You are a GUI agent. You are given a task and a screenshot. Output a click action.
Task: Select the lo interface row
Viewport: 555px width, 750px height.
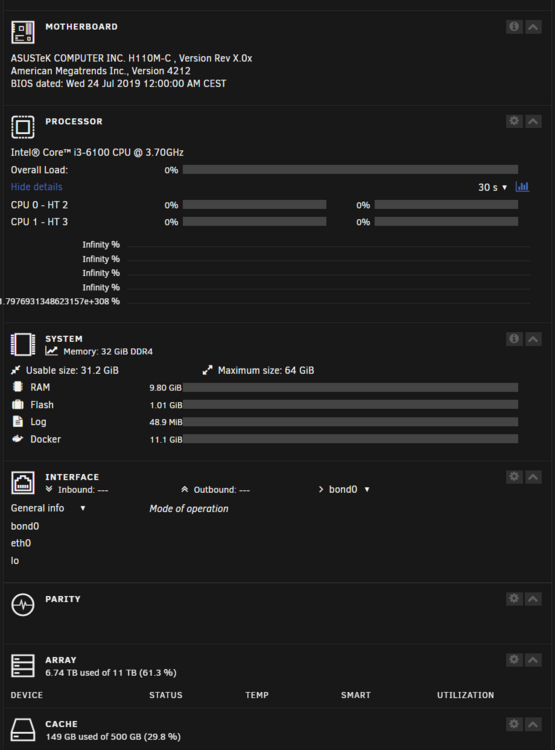15,561
